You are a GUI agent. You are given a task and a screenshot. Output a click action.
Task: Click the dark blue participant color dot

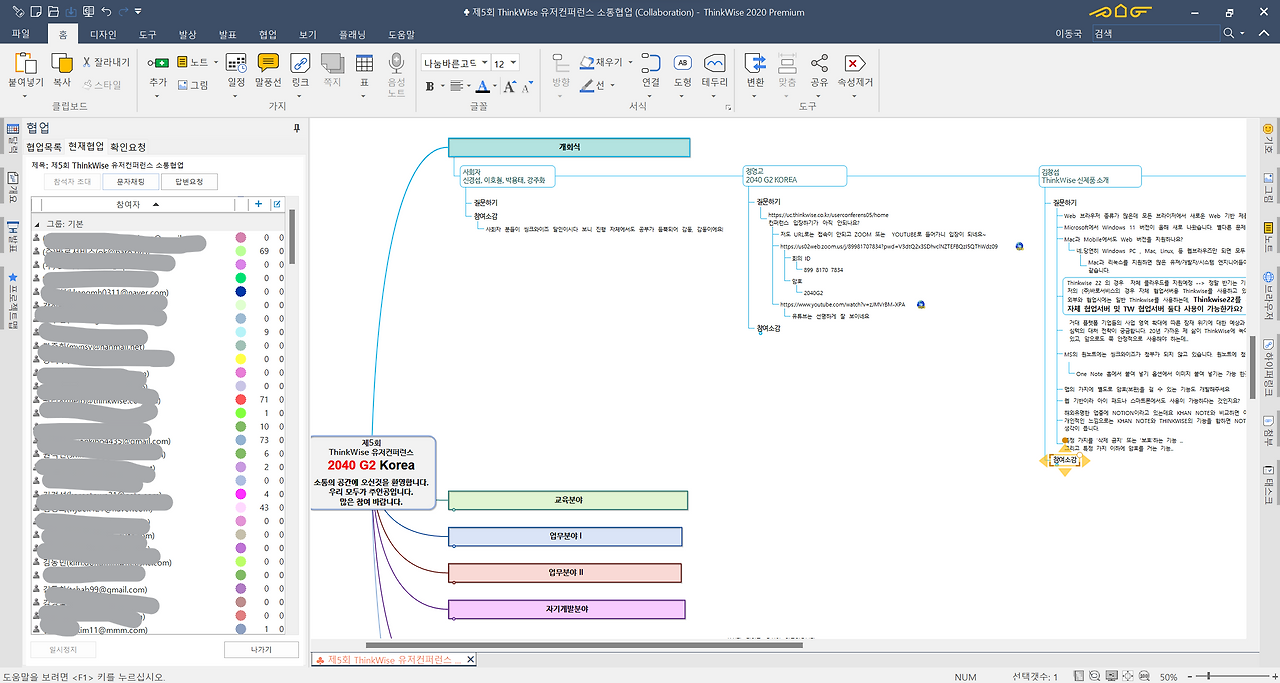click(241, 291)
